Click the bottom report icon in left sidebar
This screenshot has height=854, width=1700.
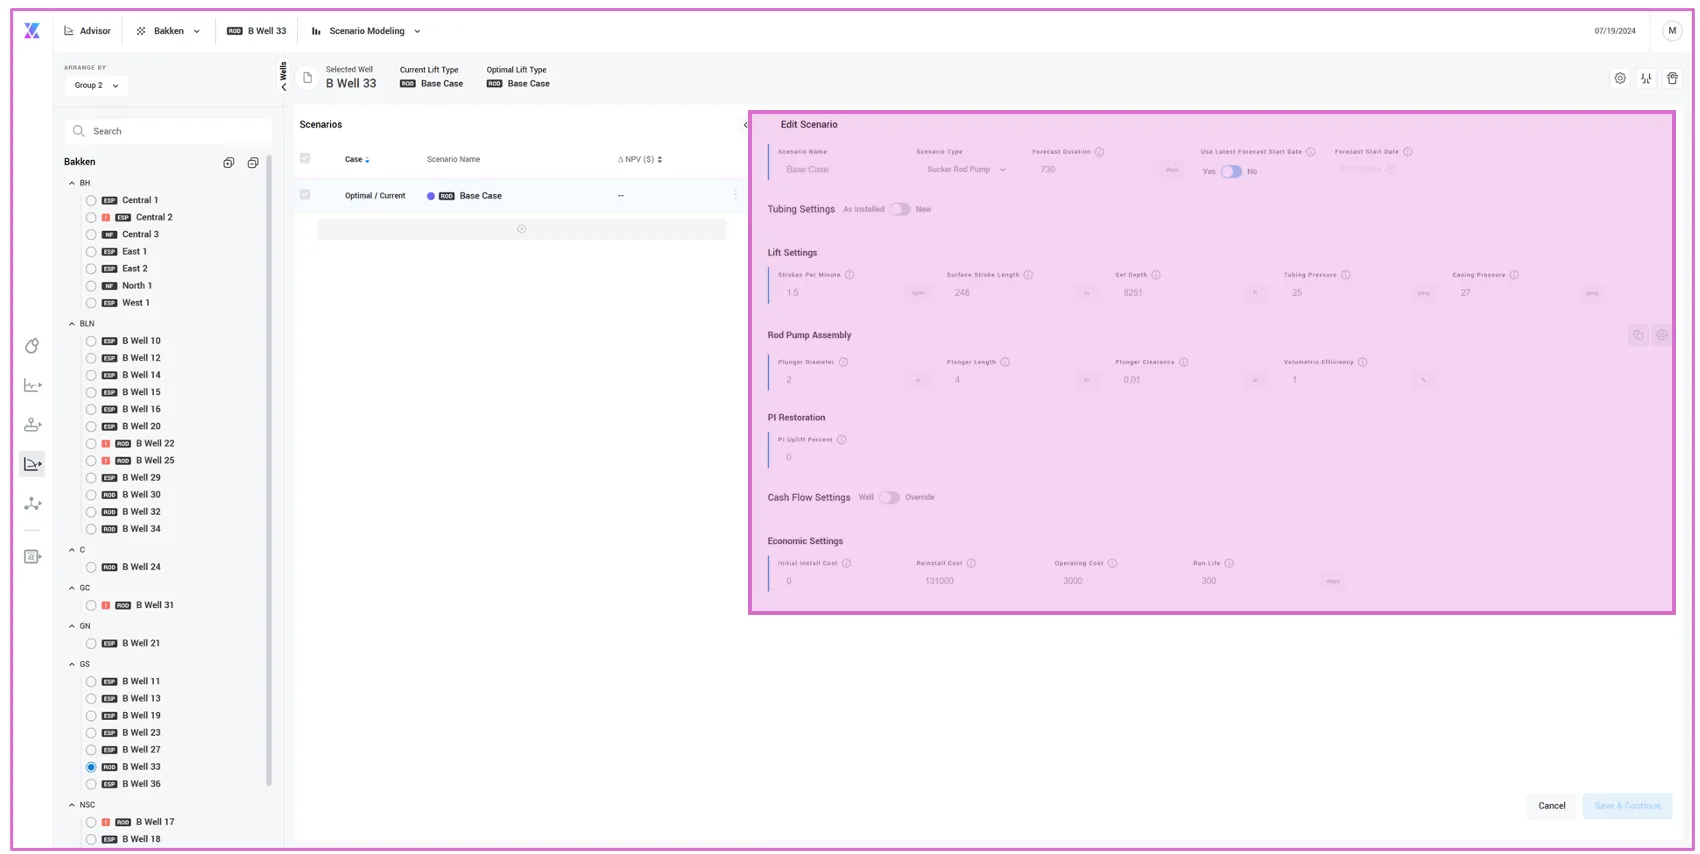(32, 556)
